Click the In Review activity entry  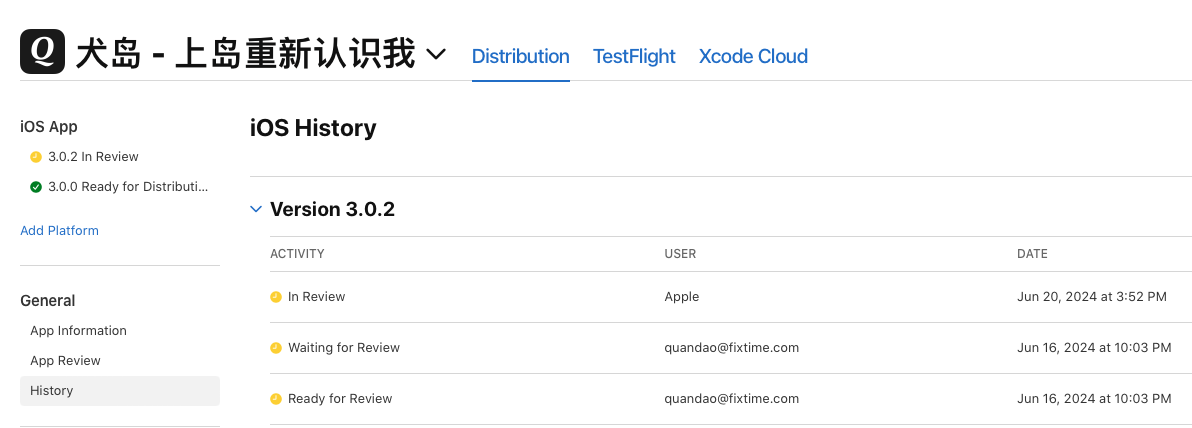(316, 297)
